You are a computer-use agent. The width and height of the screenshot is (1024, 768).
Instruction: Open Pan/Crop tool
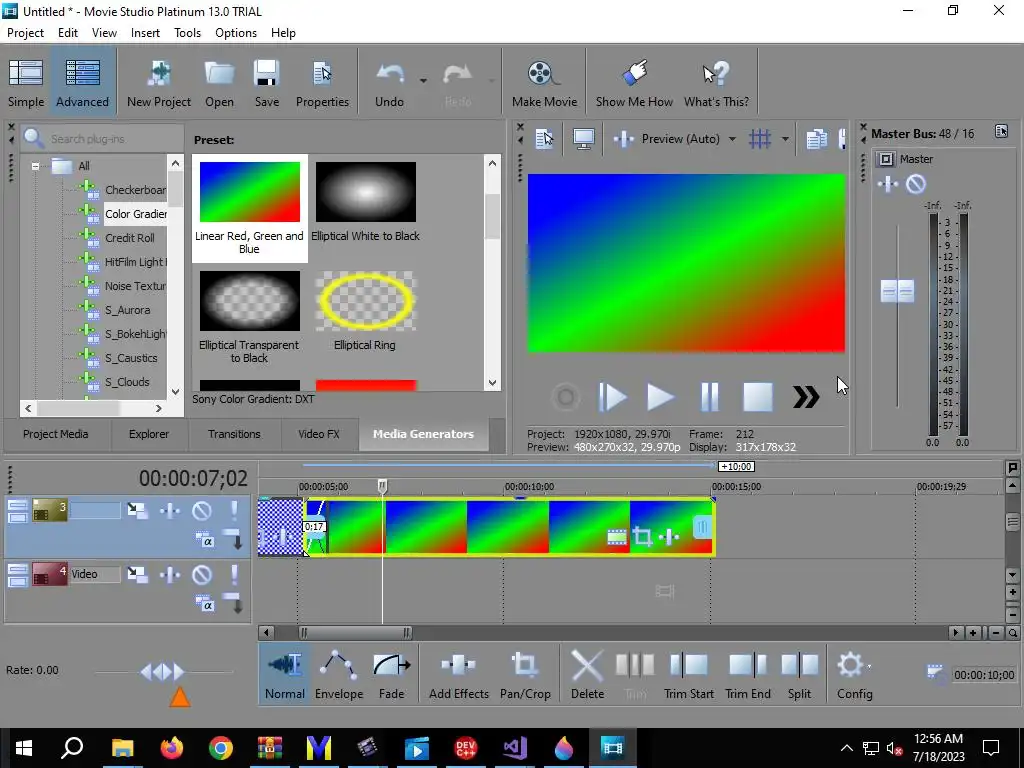pos(525,673)
